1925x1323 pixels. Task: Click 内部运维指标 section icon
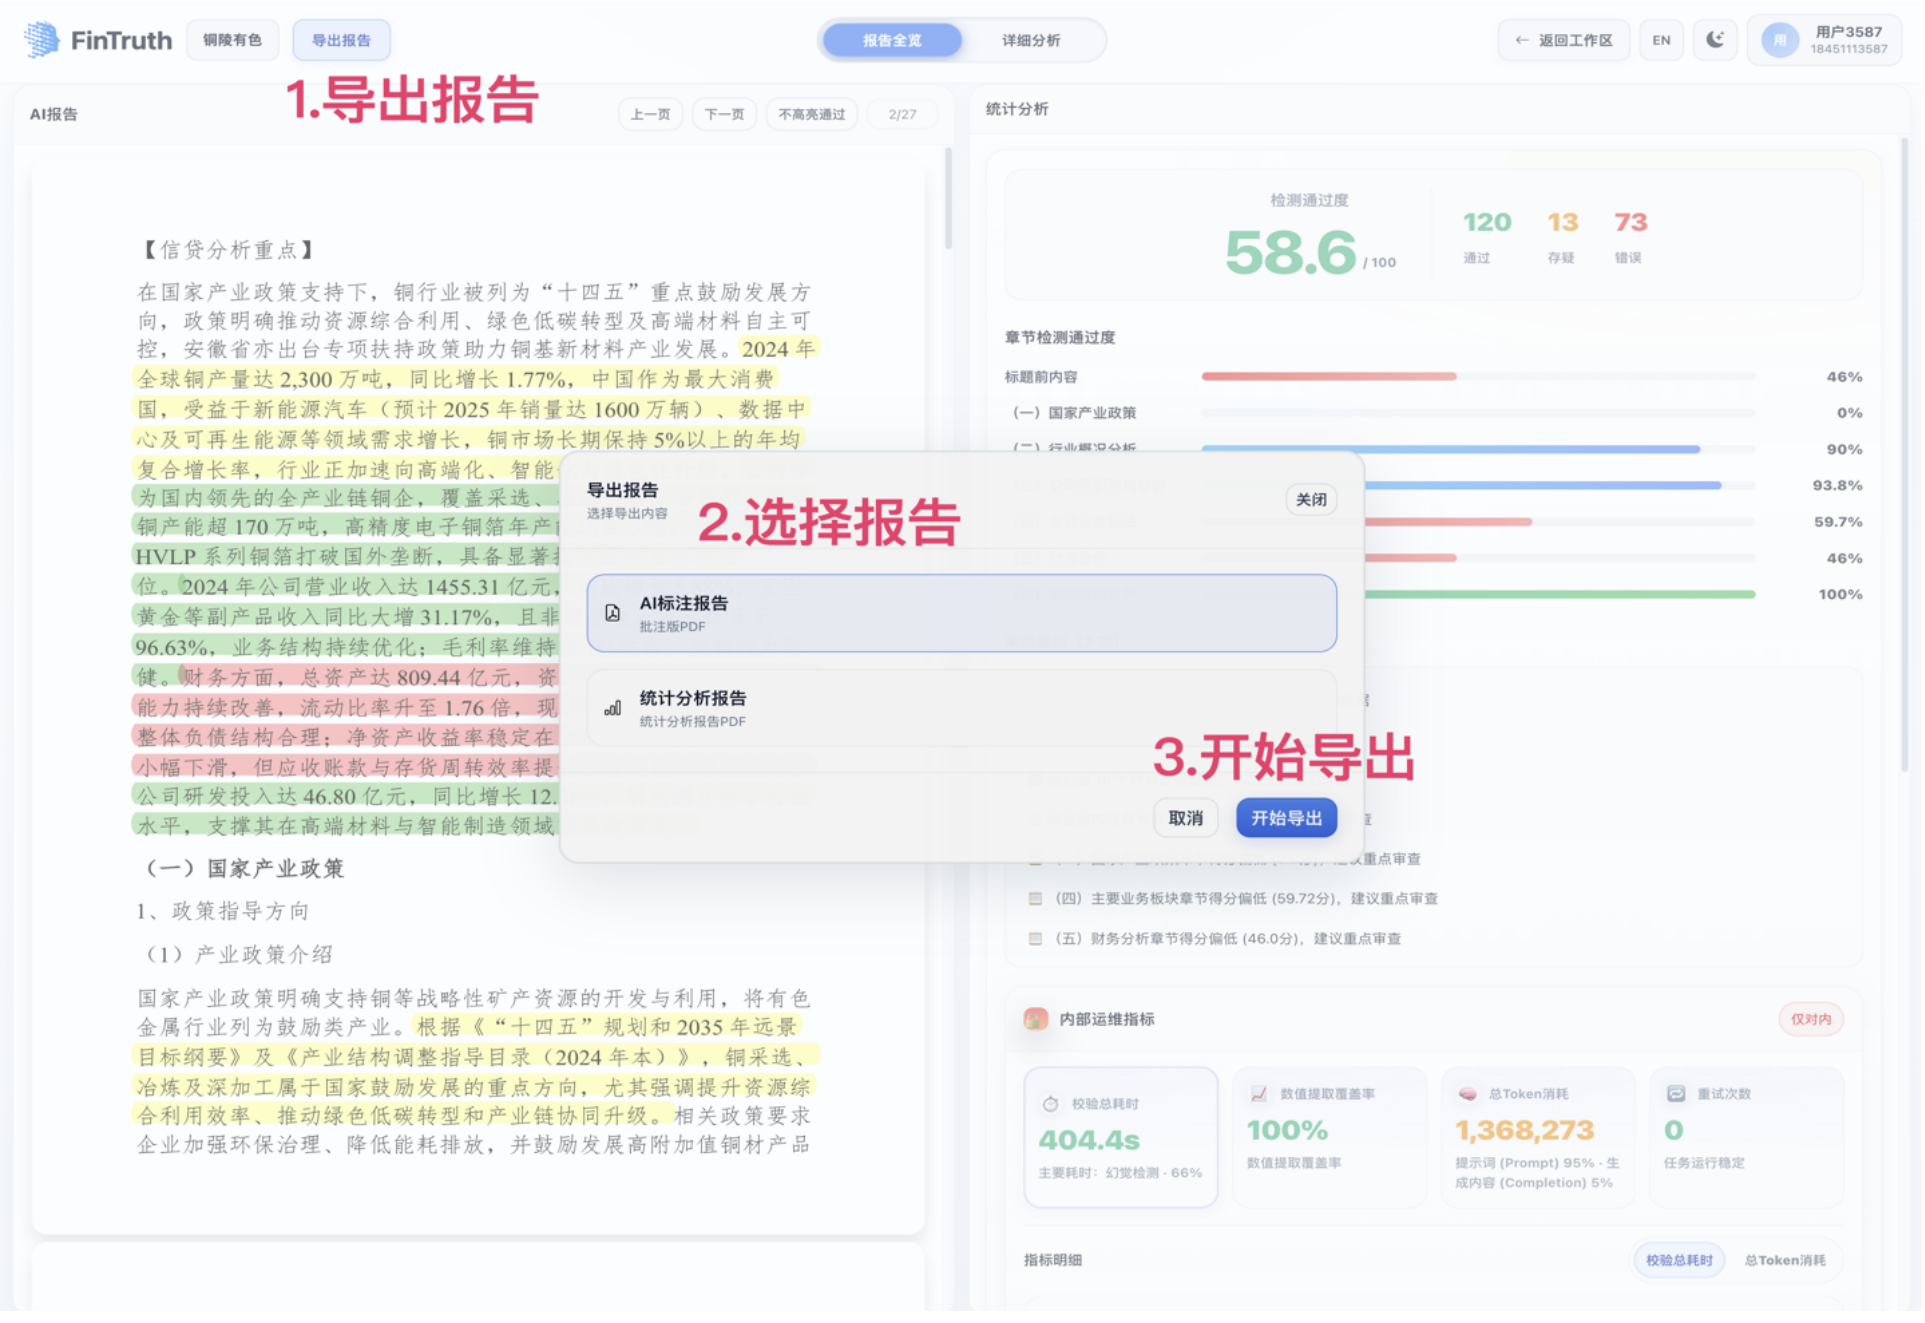coord(1036,1019)
